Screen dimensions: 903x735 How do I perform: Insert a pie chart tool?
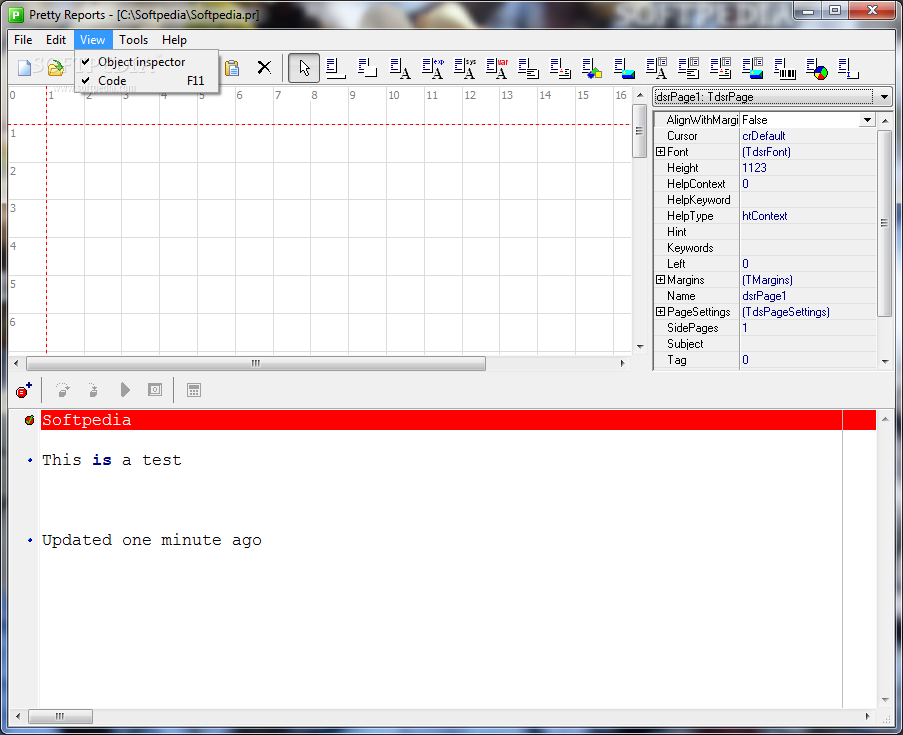click(817, 68)
